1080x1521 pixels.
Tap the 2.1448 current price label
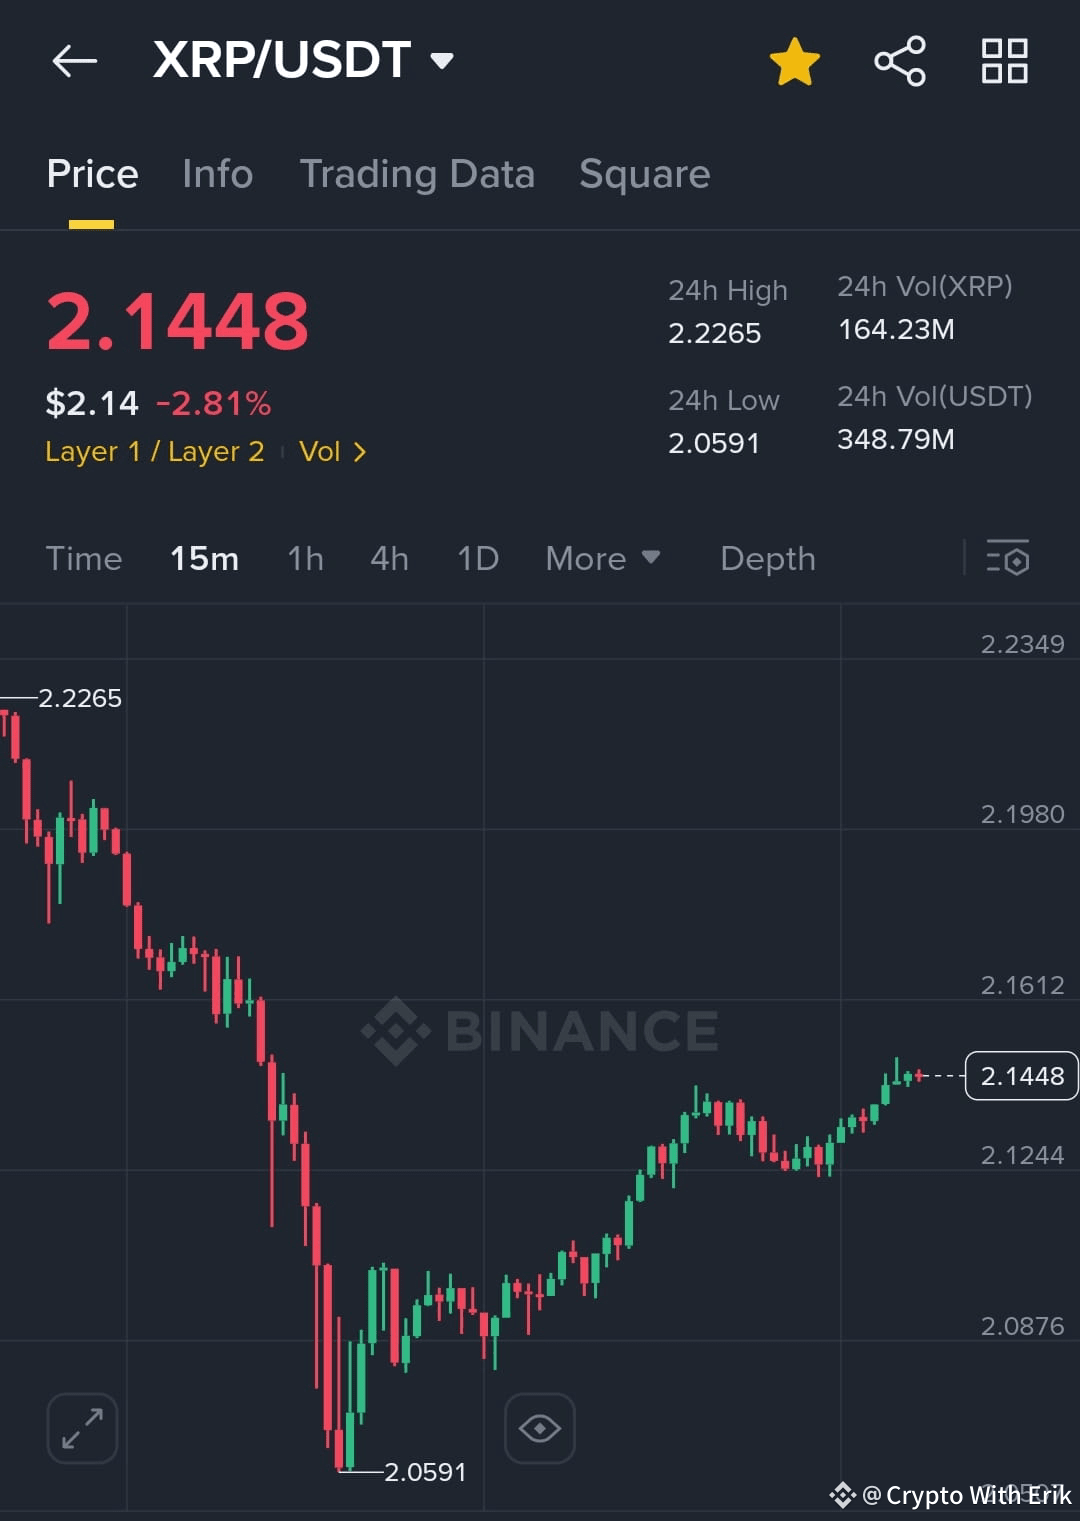[x=1021, y=1076]
